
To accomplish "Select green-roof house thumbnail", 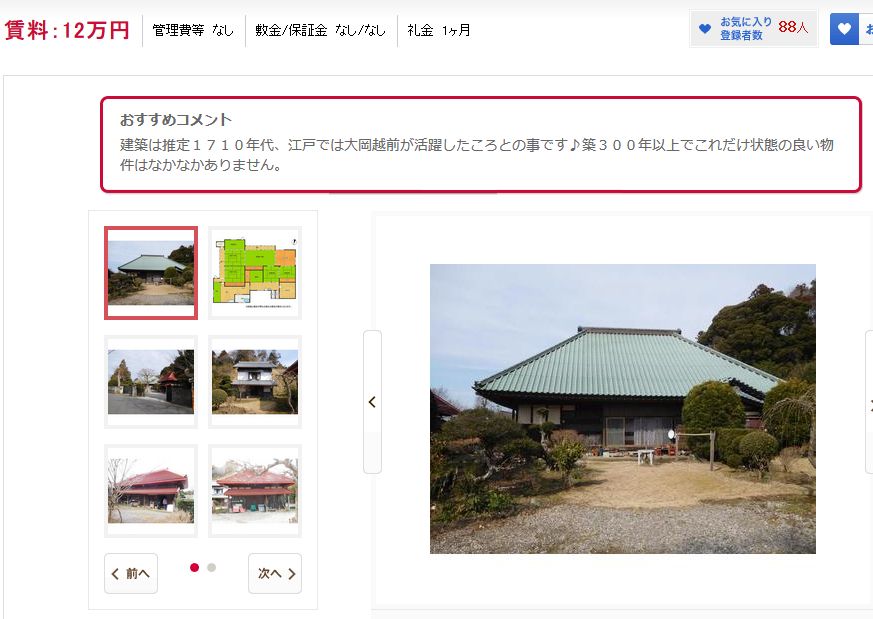I will (151, 273).
